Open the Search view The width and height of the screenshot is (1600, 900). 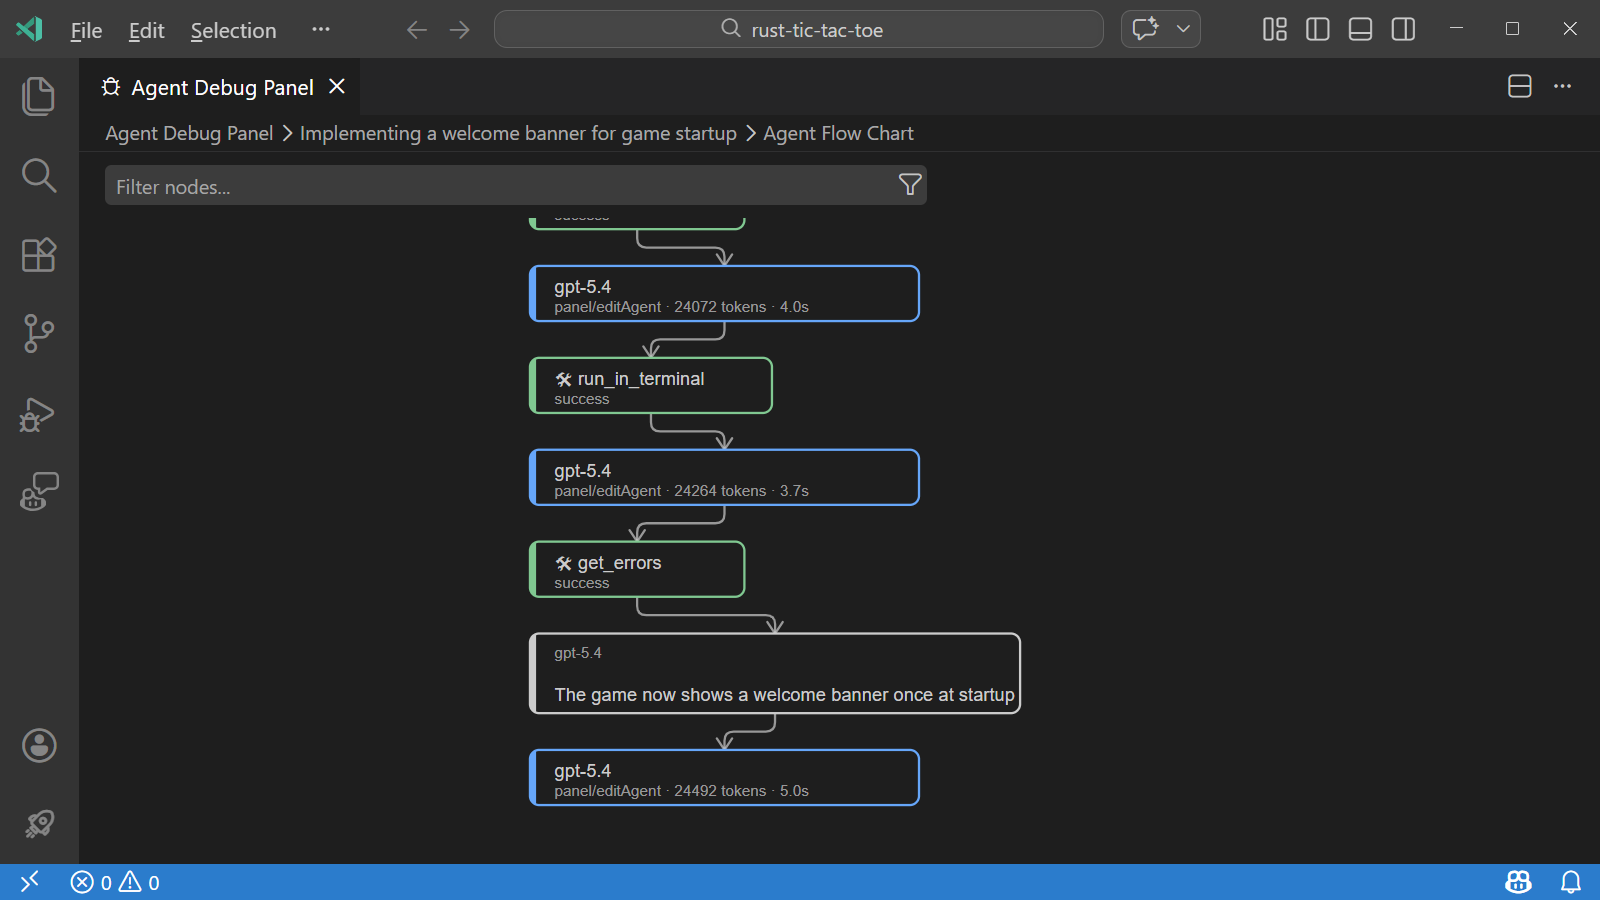[38, 175]
